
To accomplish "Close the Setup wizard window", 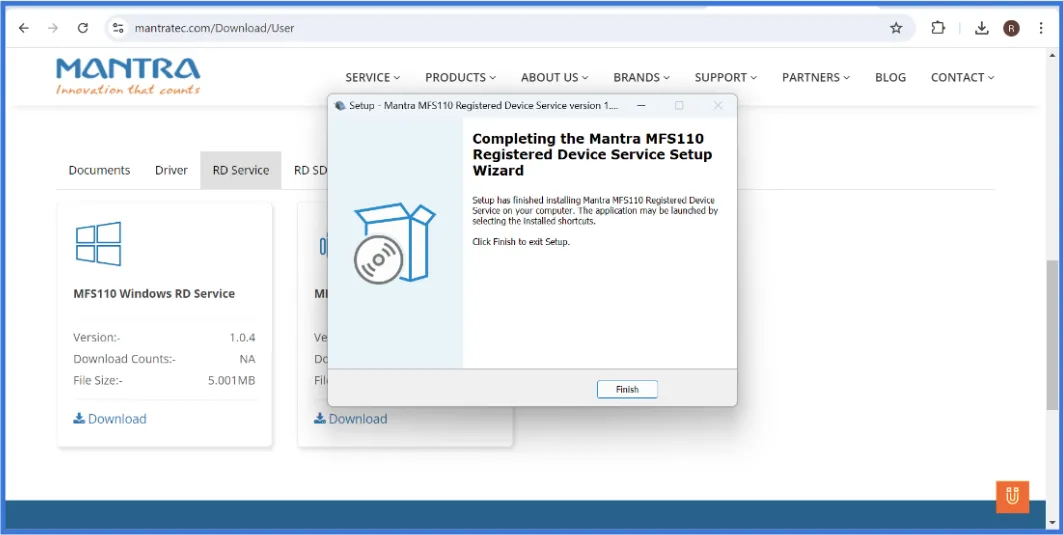I will [x=718, y=106].
